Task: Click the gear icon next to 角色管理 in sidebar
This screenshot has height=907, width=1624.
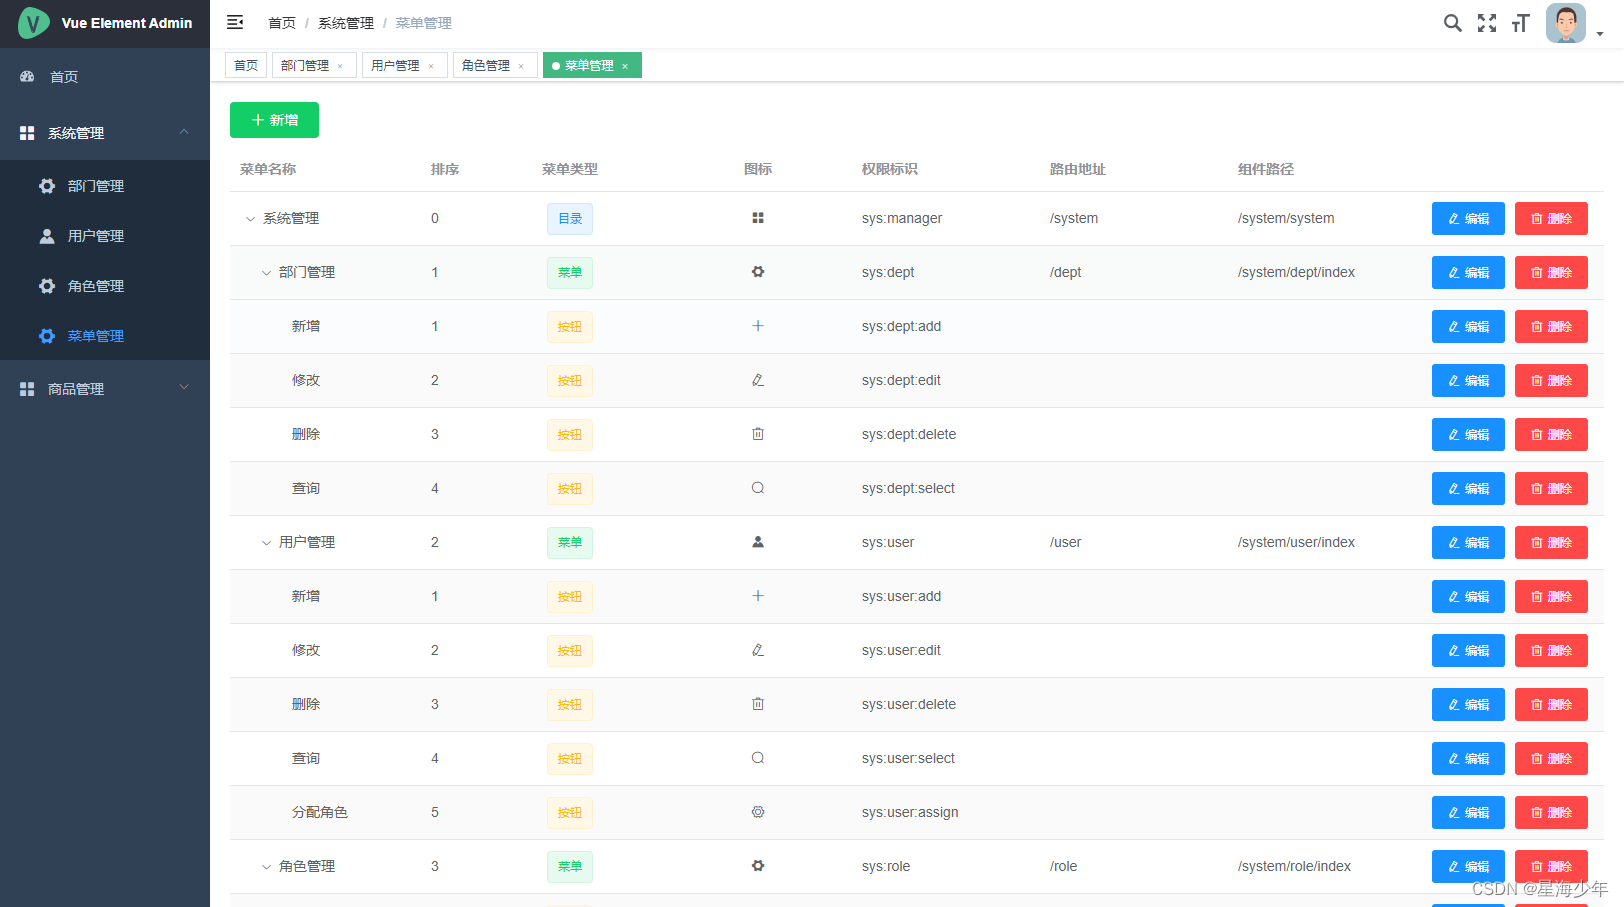Action: 47,286
